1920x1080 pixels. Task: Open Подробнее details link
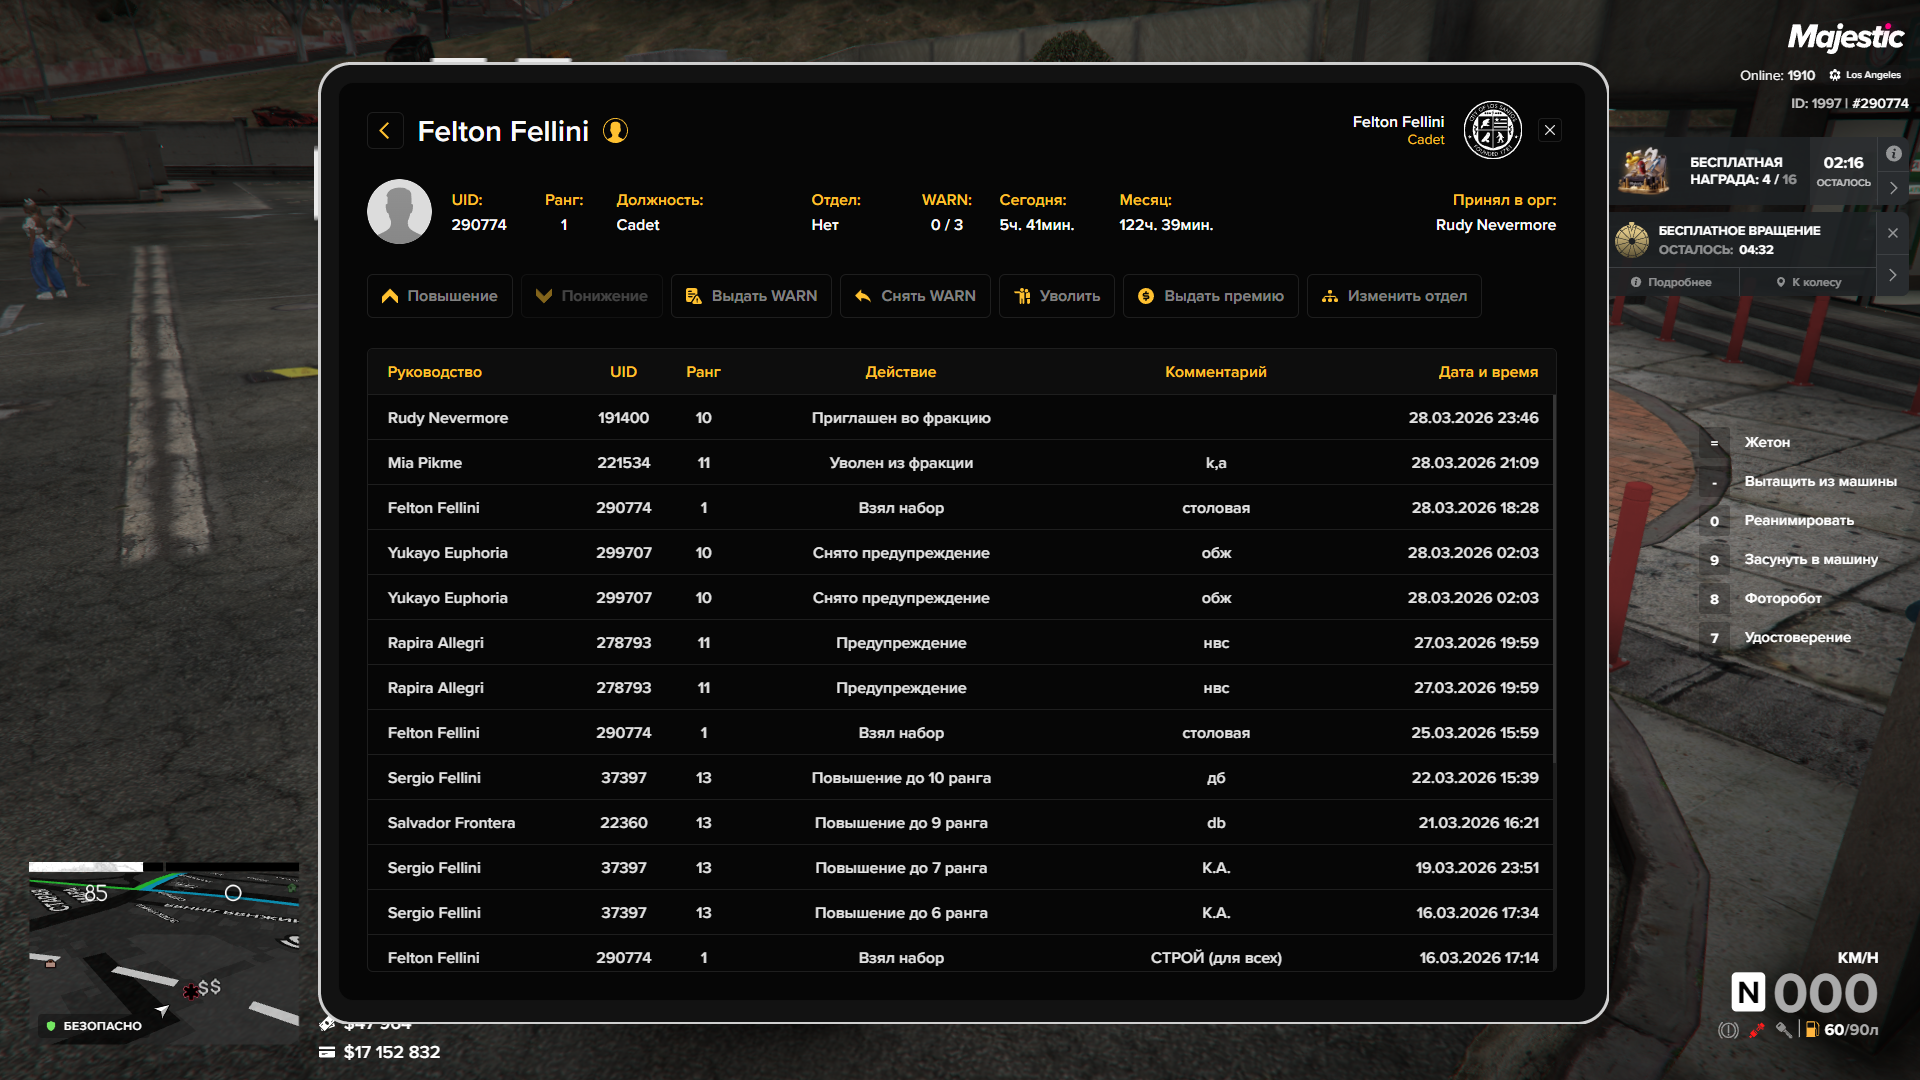point(1671,282)
